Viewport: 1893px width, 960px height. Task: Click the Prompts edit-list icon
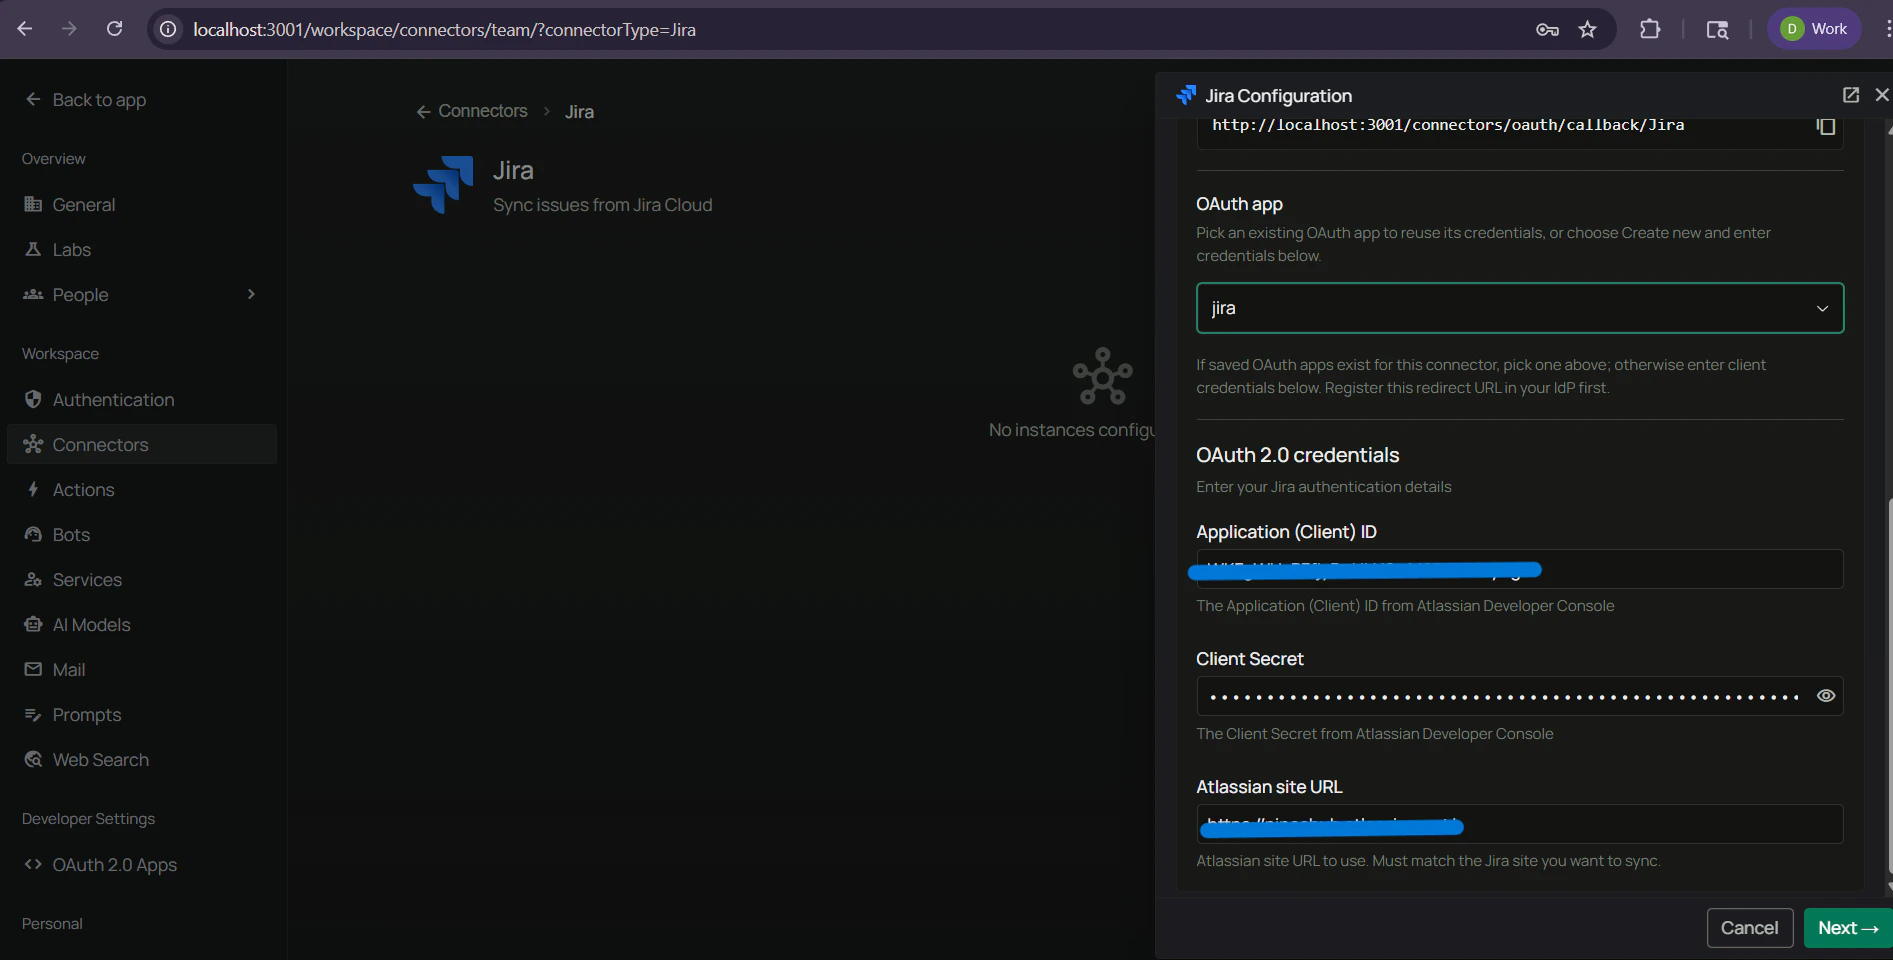[x=33, y=714]
